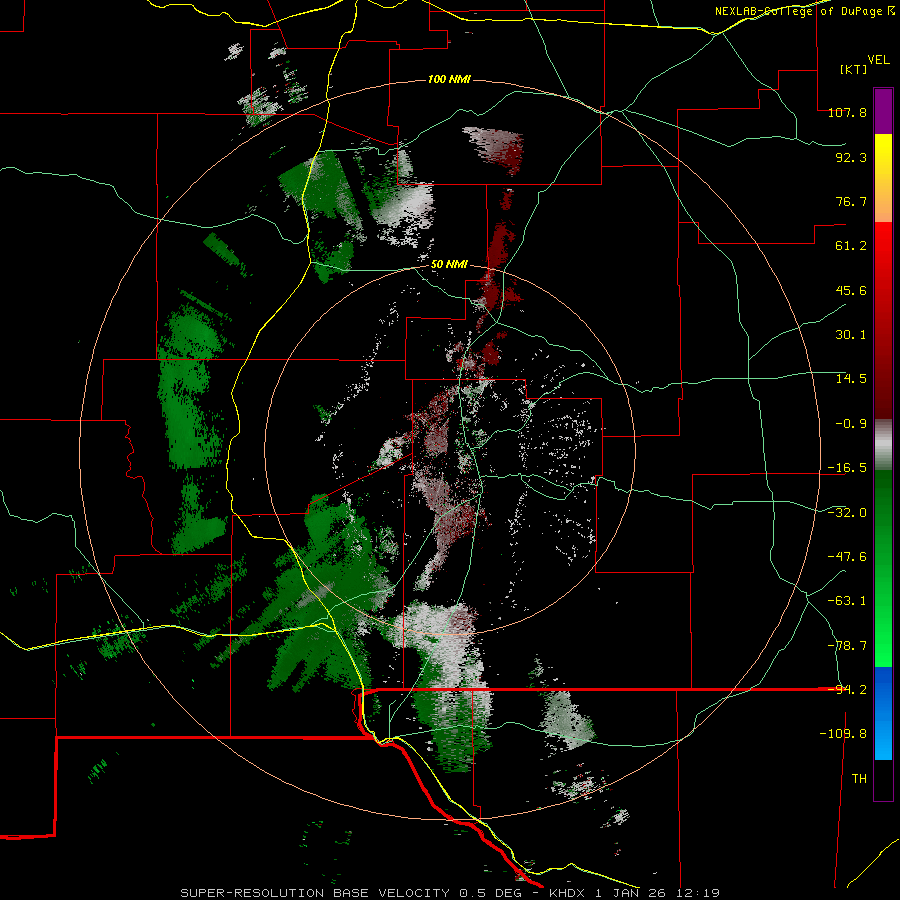
Task: Click the -78.7 legend value
Action: point(847,646)
